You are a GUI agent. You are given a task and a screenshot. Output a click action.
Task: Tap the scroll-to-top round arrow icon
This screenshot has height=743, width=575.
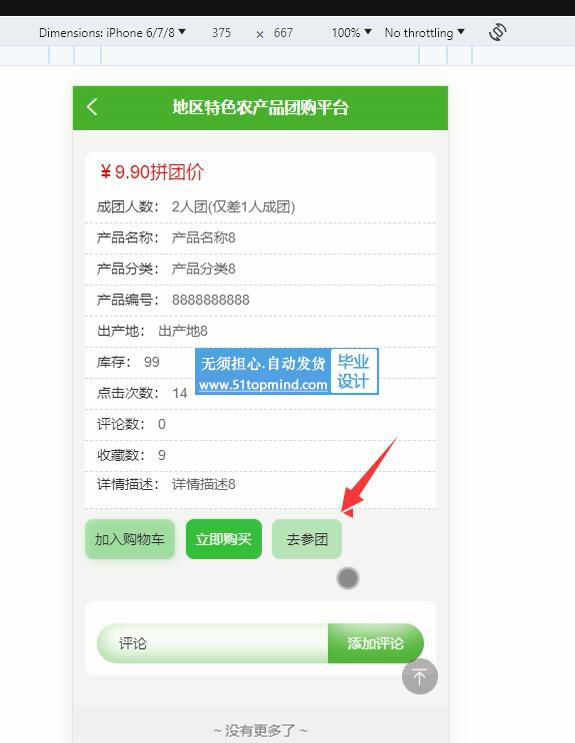pyautogui.click(x=420, y=676)
